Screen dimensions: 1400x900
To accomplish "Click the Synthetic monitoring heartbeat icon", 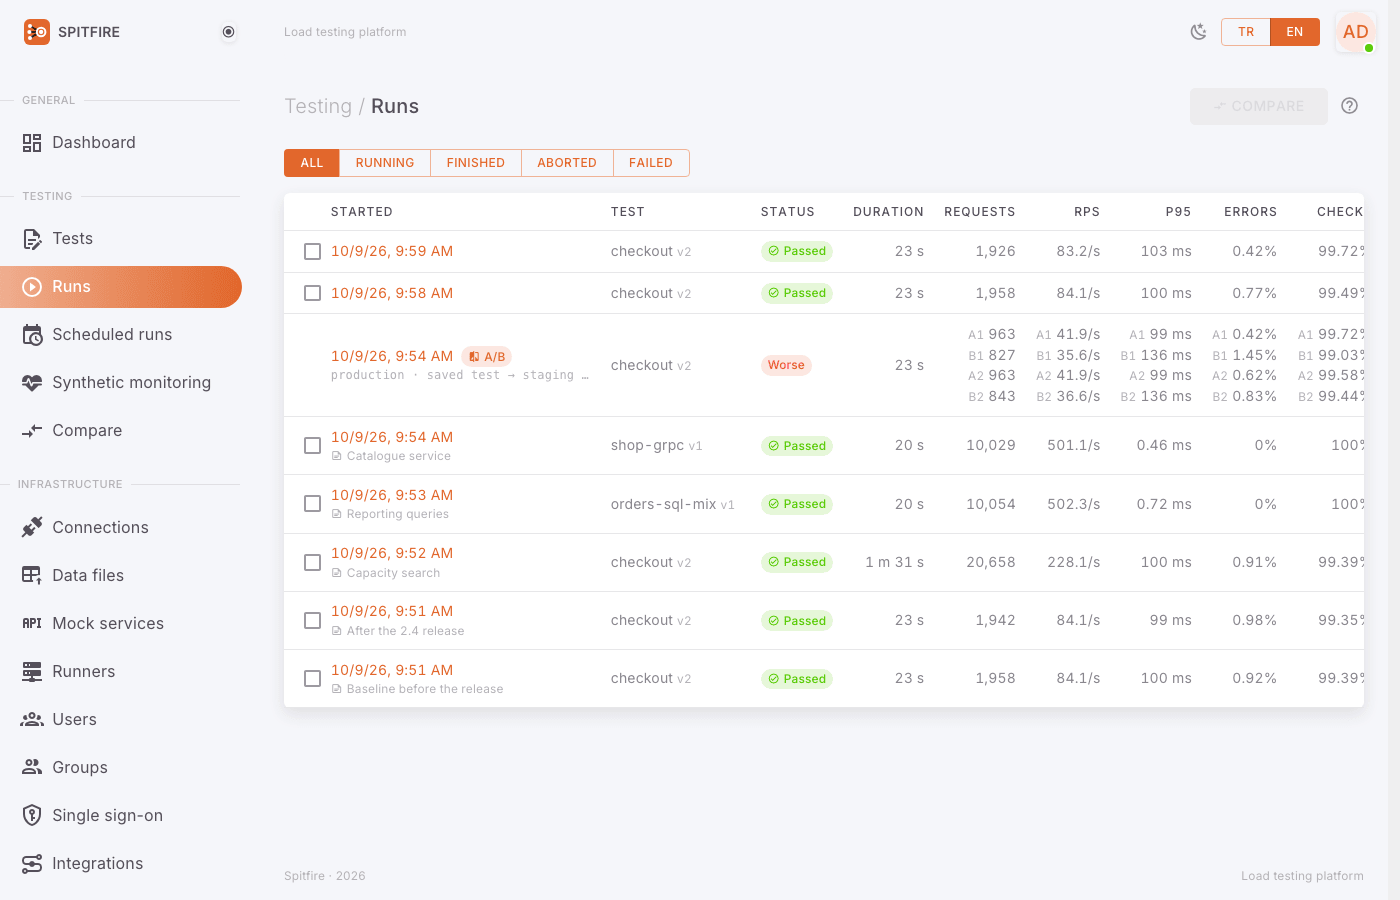I will point(32,383).
